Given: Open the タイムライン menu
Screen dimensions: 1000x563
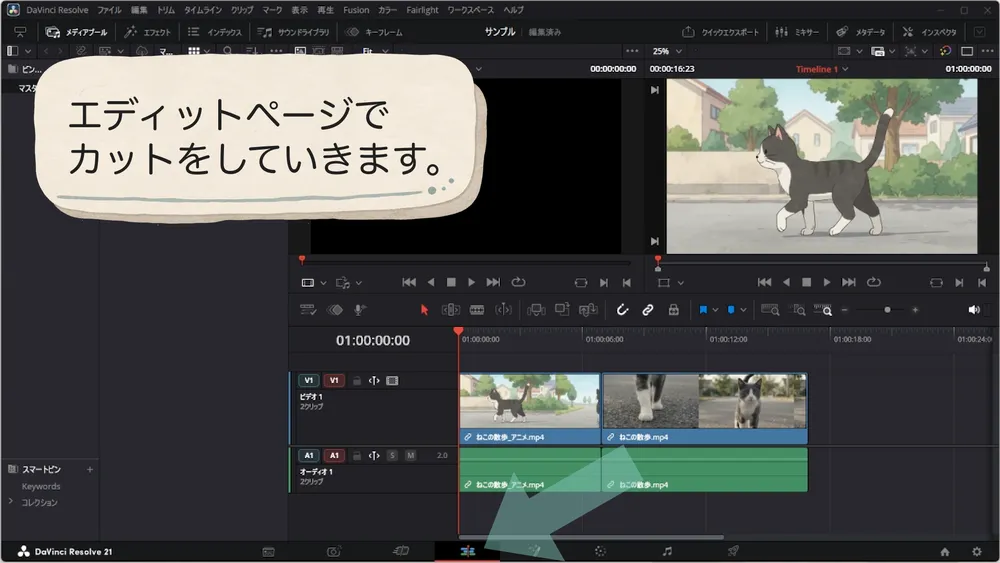Looking at the screenshot, I should pos(203,10).
